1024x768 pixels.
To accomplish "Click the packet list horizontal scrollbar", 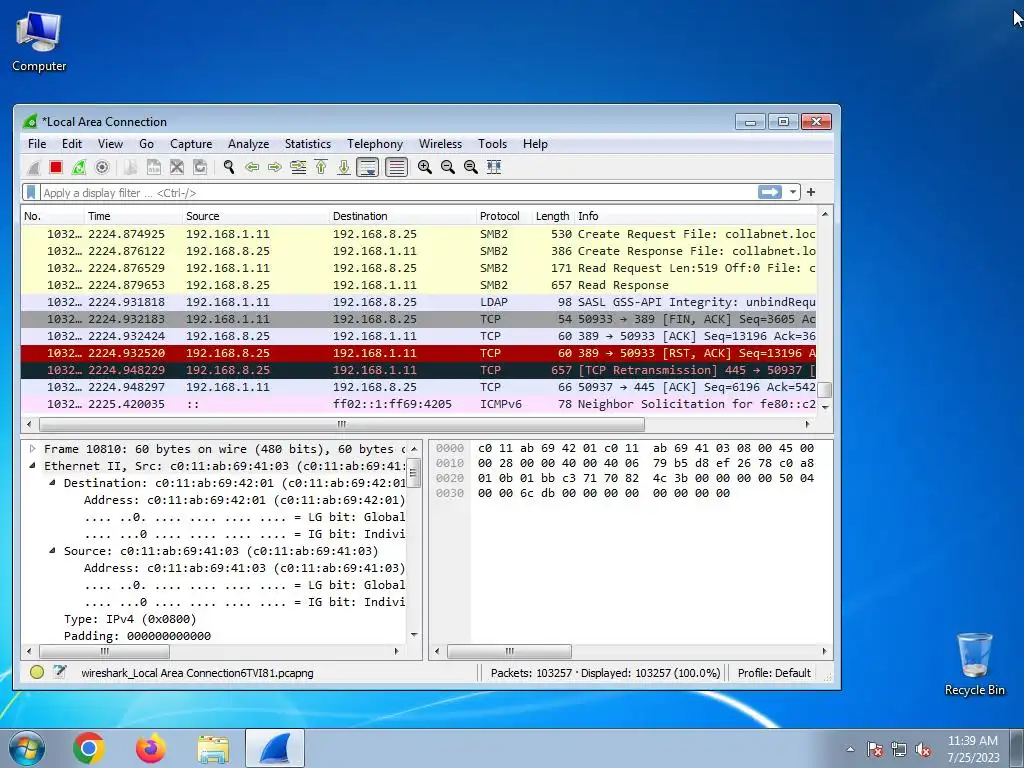I will [342, 424].
